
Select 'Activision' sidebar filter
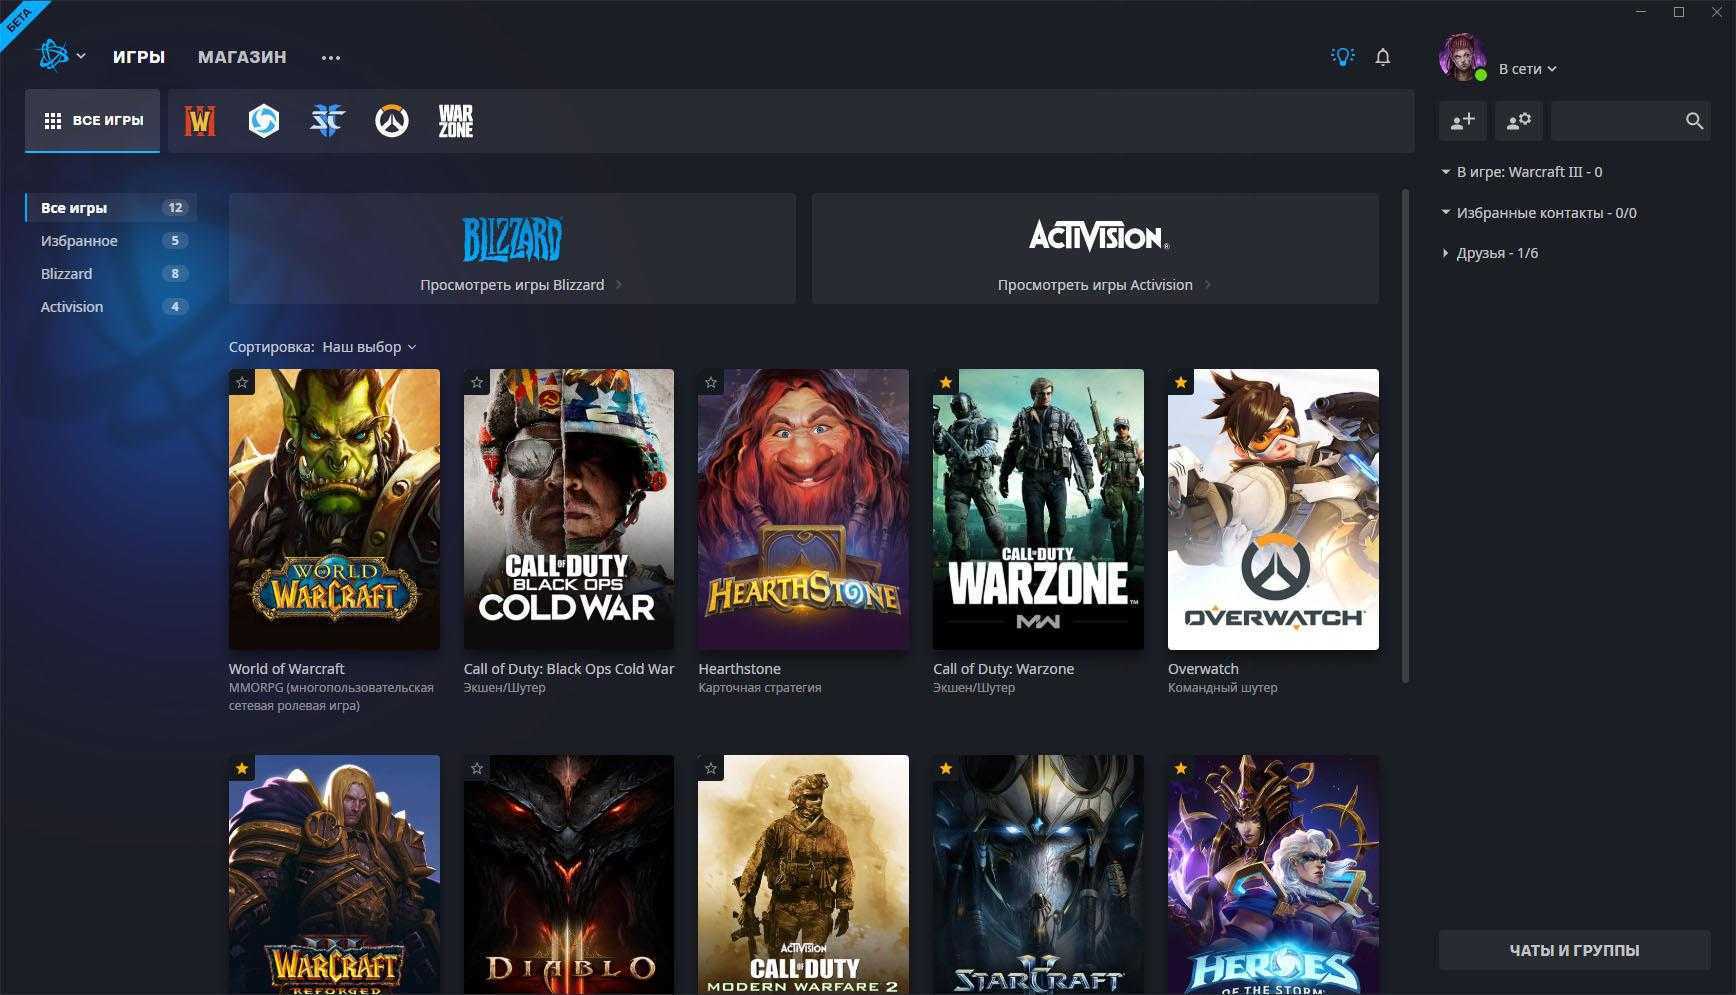111,307
